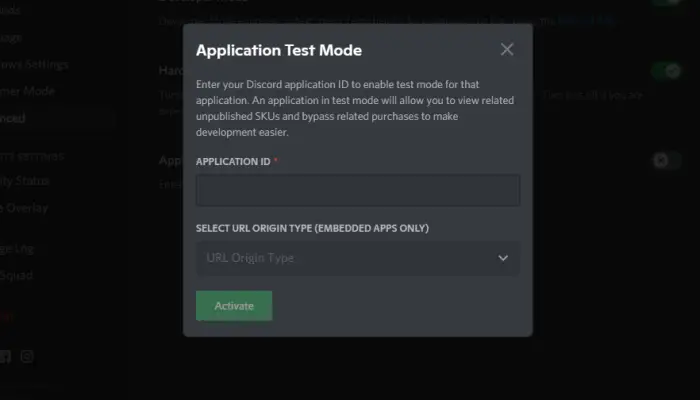Select Streamer Mode in the sidebar
The image size is (700, 400).
point(27,92)
